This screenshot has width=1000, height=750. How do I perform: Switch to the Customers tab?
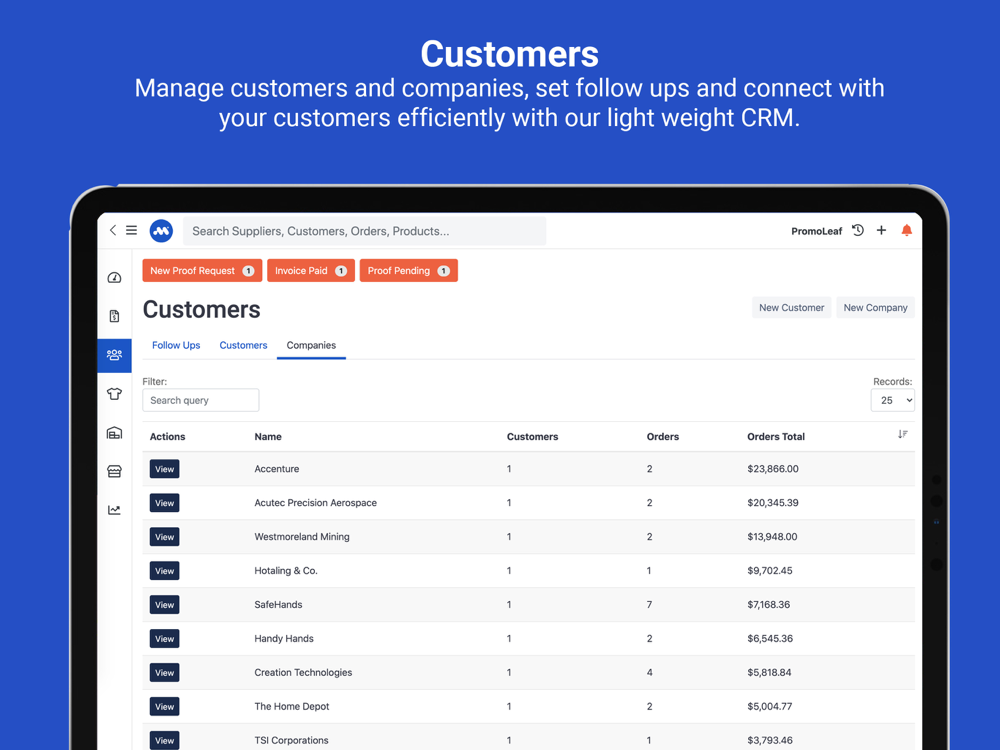[244, 345]
